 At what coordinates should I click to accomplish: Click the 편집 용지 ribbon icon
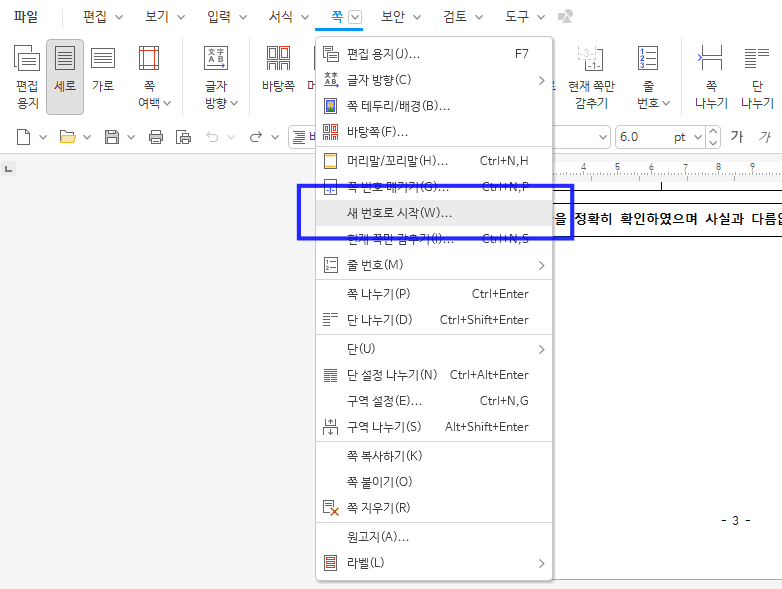pos(27,77)
